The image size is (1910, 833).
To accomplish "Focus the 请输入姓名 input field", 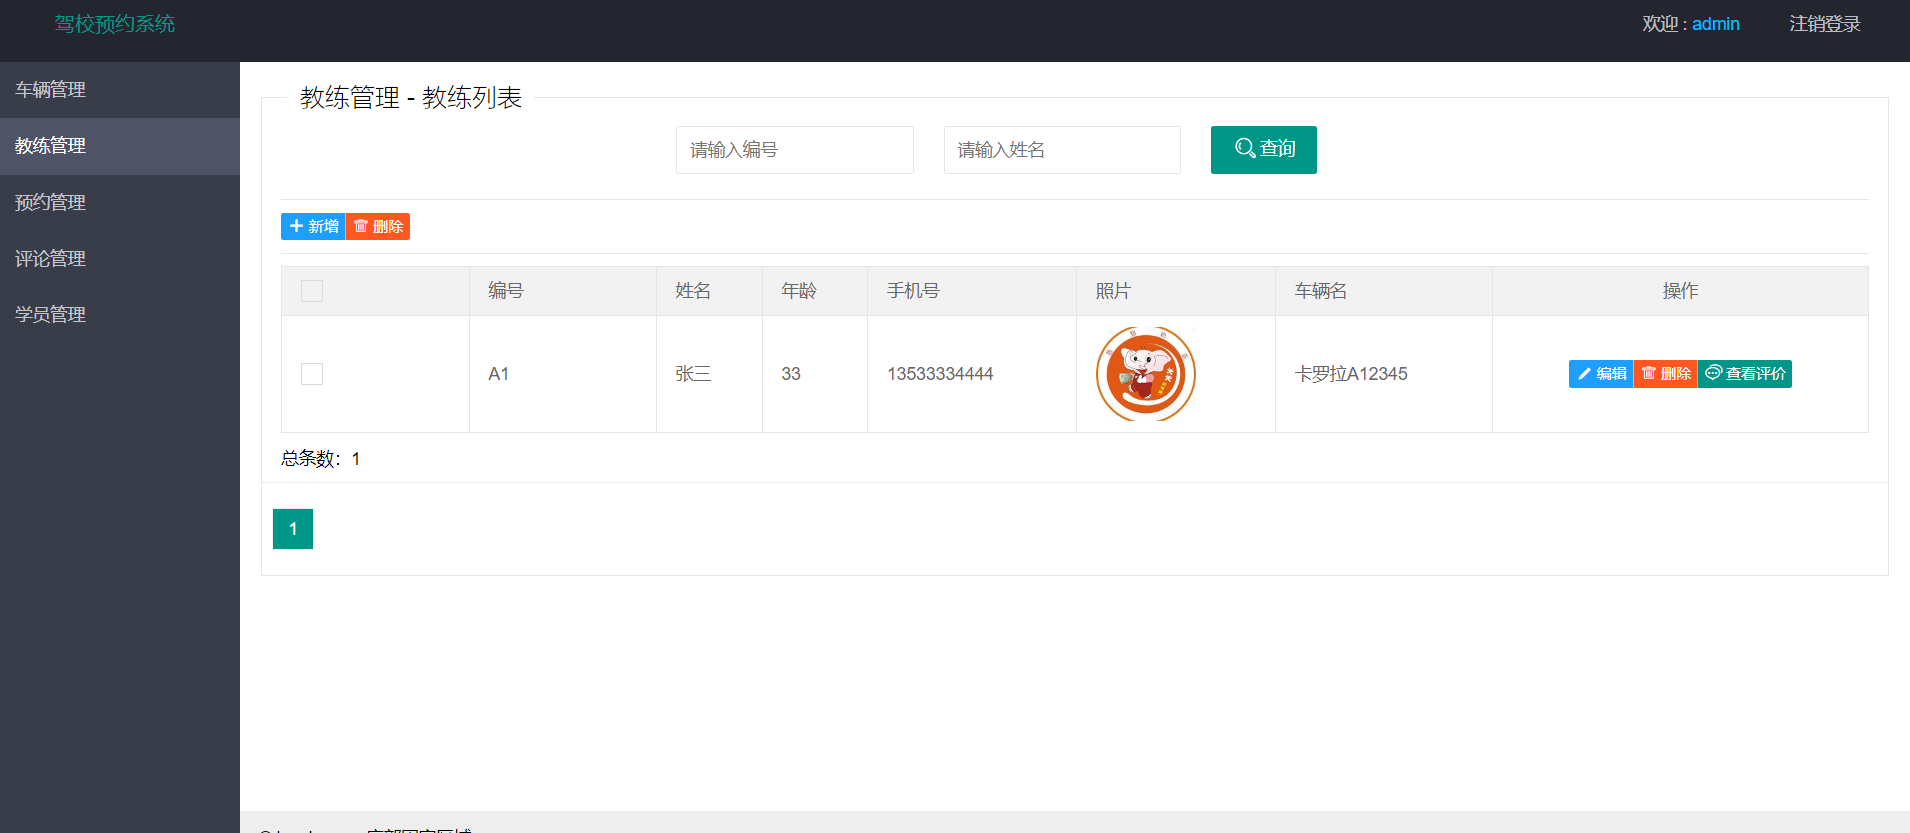I will [1062, 150].
